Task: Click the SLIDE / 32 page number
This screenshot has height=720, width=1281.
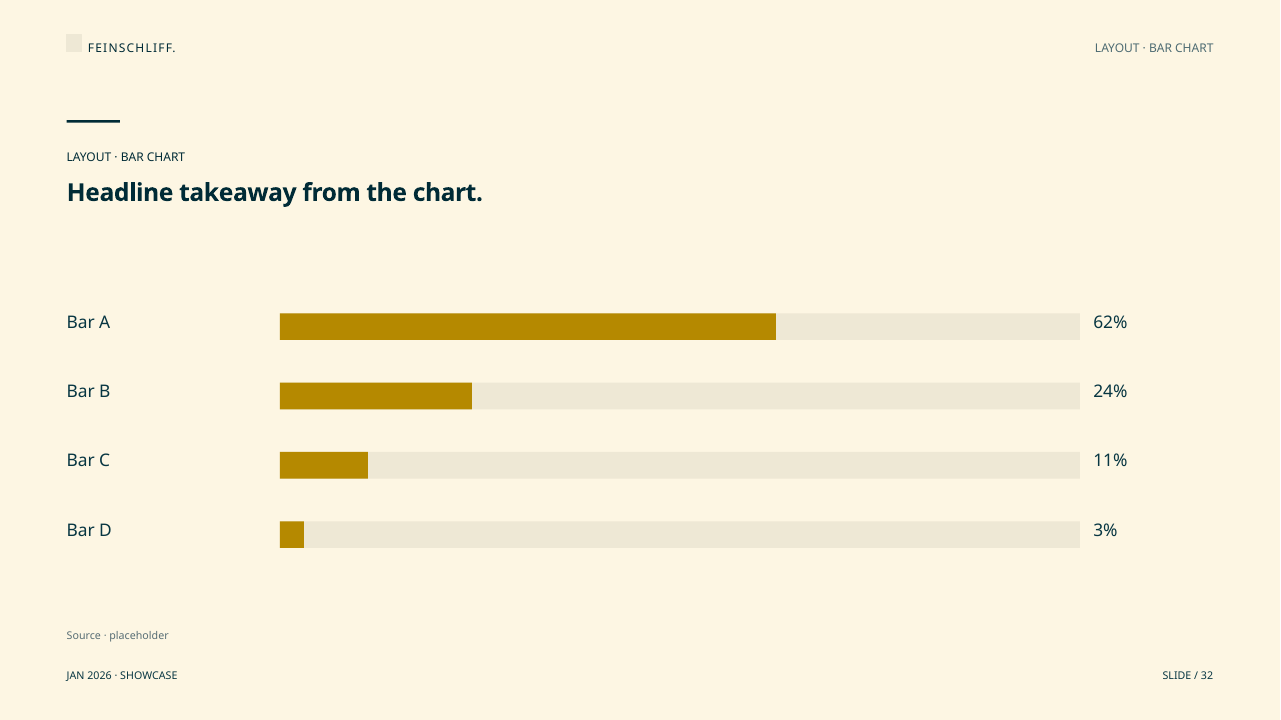Action: coord(1188,676)
